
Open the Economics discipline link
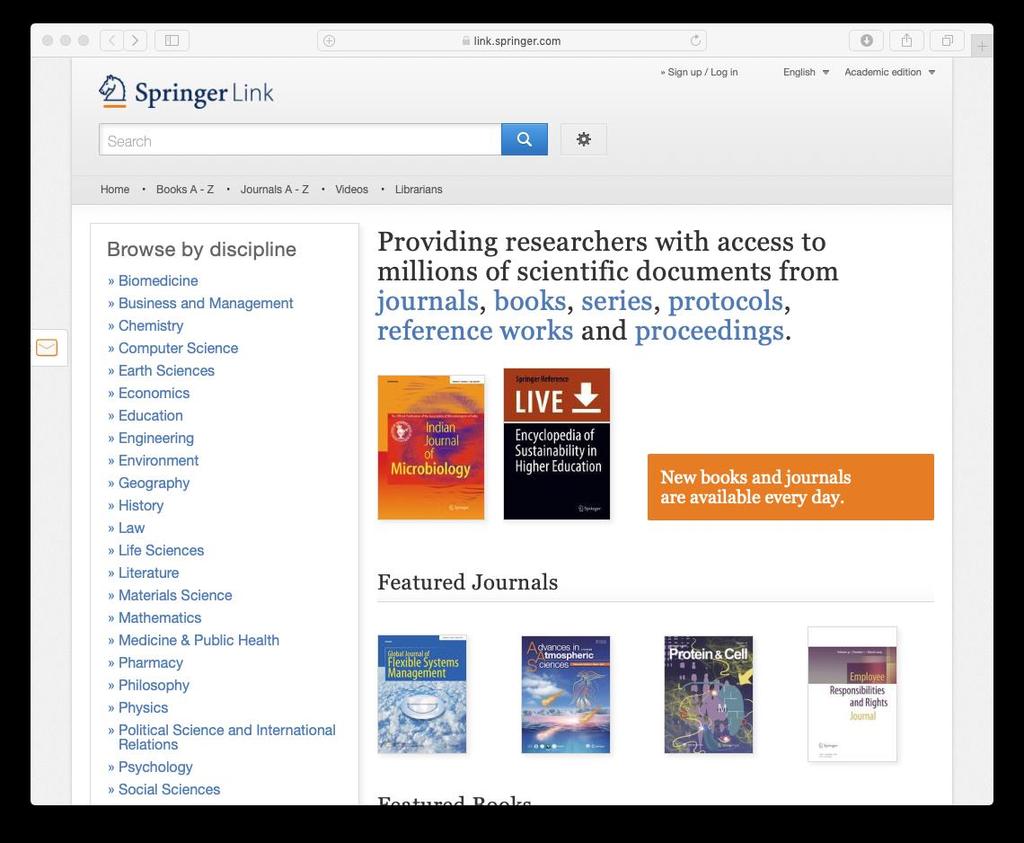tap(154, 393)
